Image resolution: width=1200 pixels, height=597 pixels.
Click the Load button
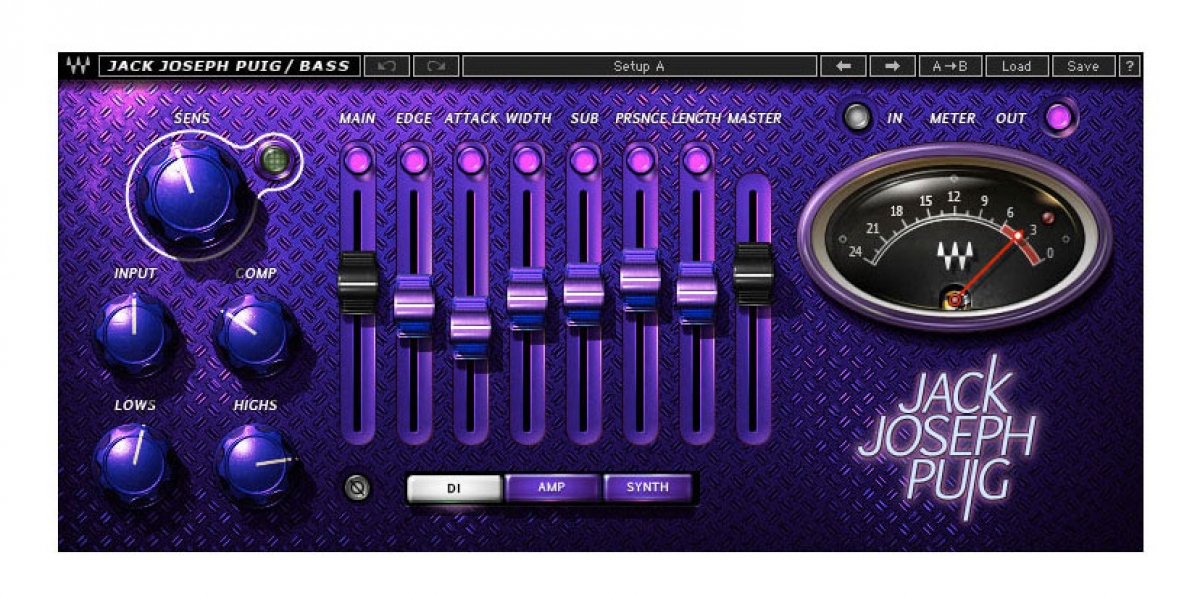[1016, 66]
